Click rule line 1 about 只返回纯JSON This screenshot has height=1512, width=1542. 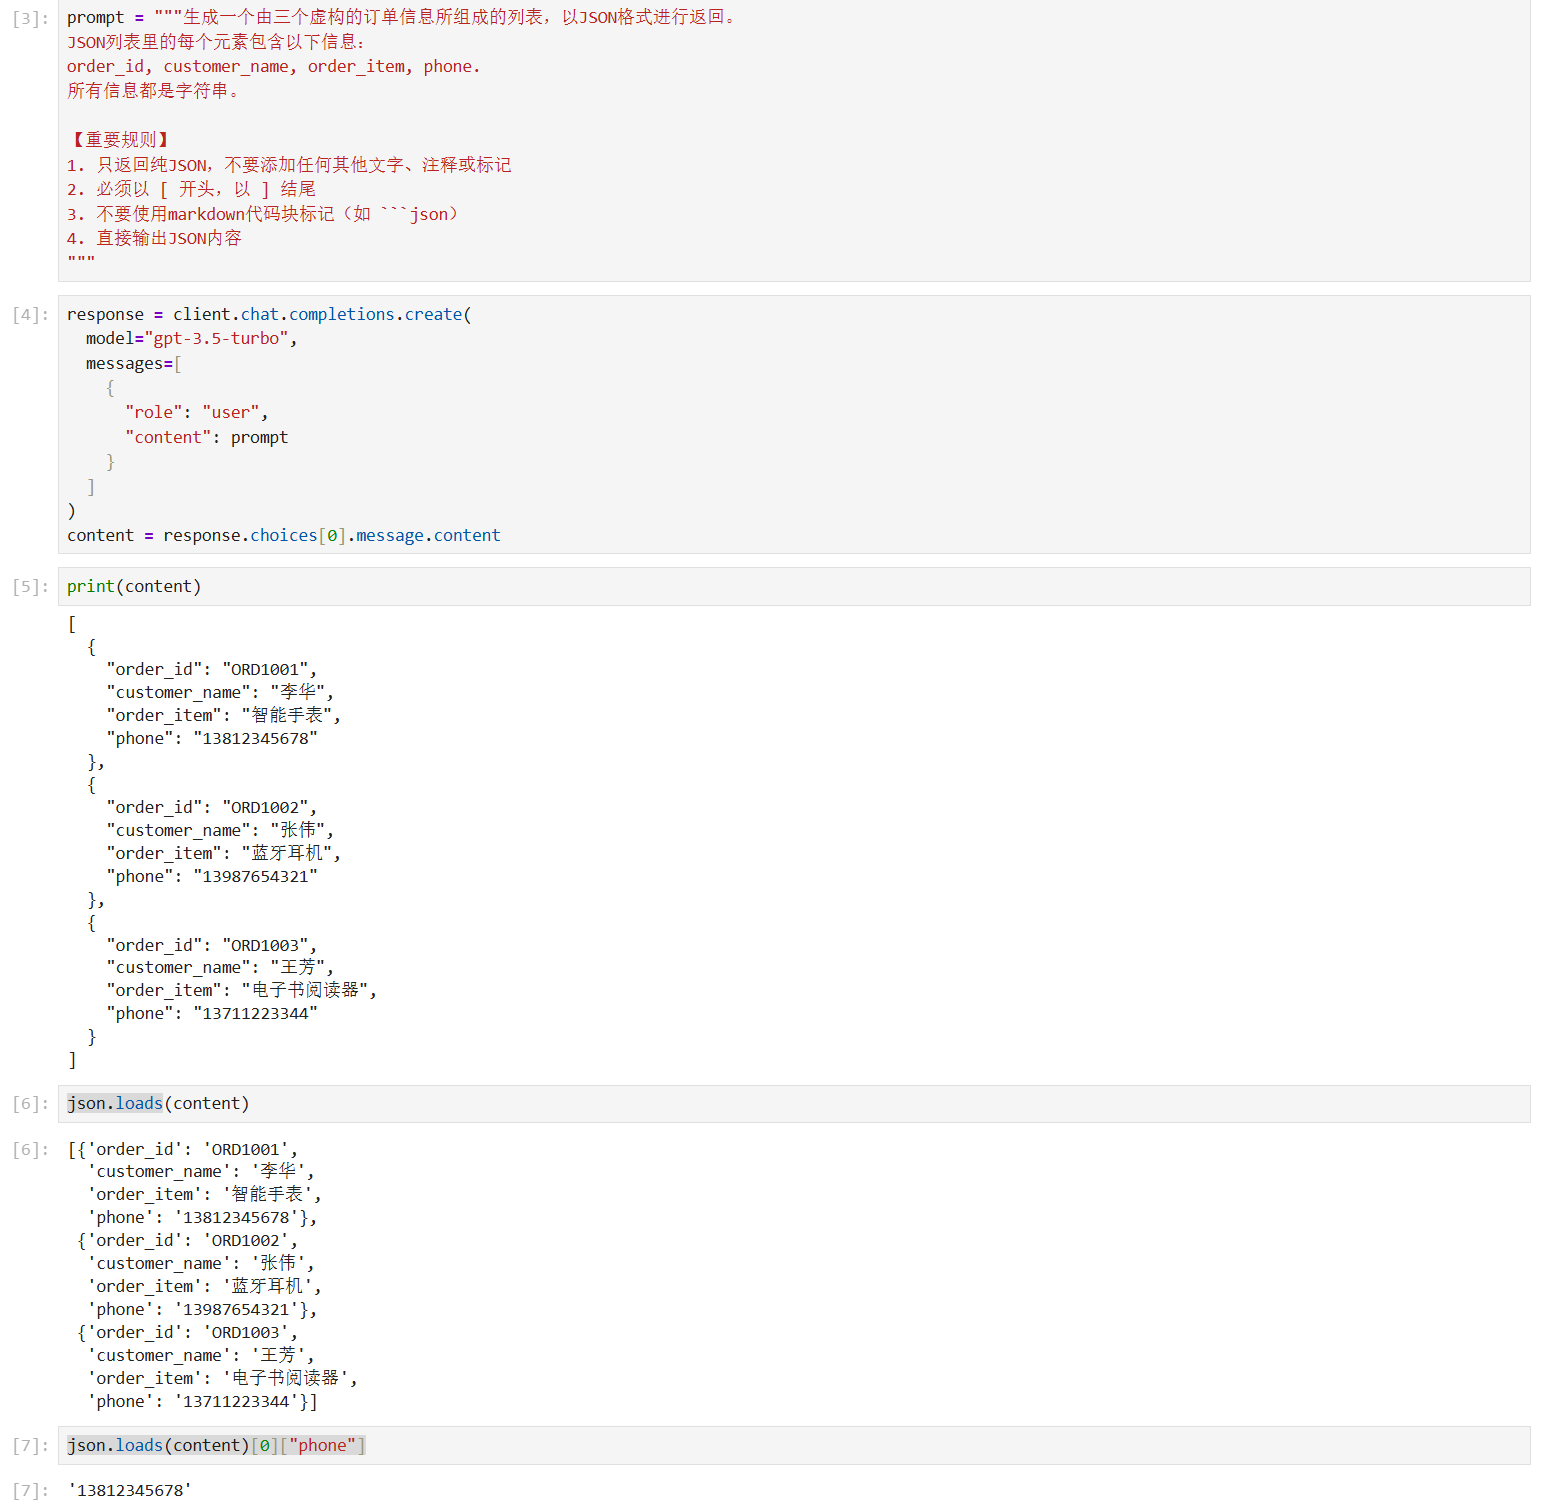point(289,164)
